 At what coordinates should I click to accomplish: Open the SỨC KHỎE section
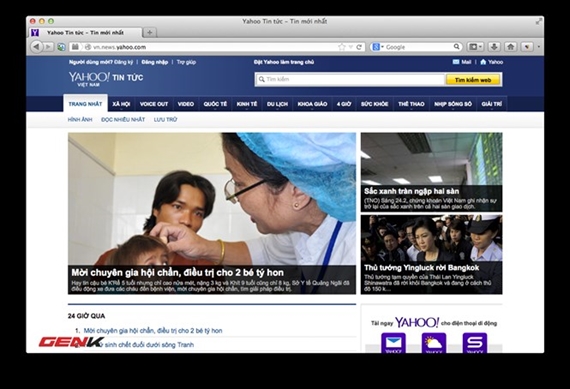[x=374, y=104]
